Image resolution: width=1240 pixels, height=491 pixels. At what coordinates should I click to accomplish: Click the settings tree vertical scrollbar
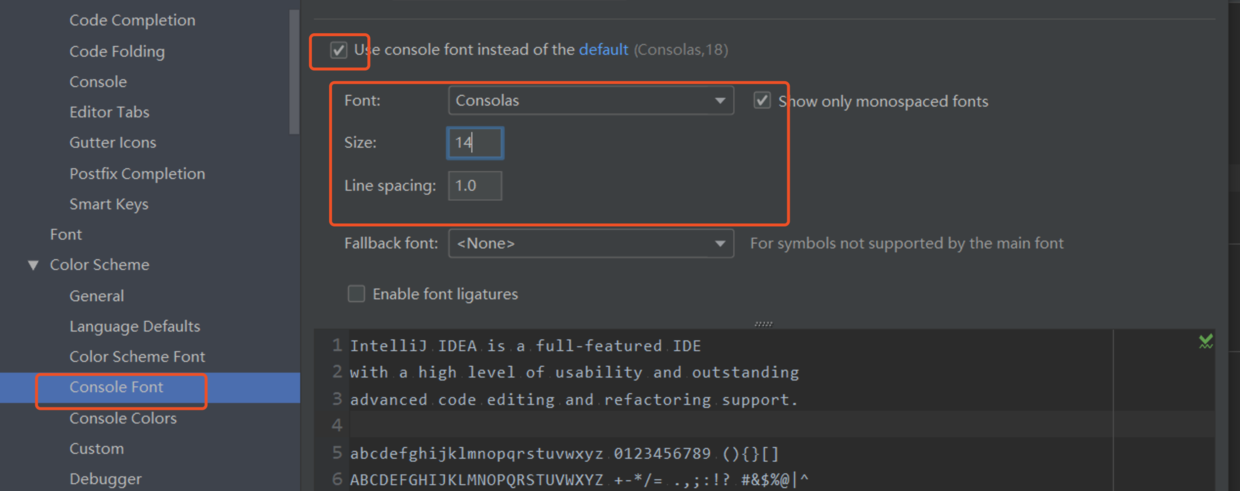tap(294, 70)
